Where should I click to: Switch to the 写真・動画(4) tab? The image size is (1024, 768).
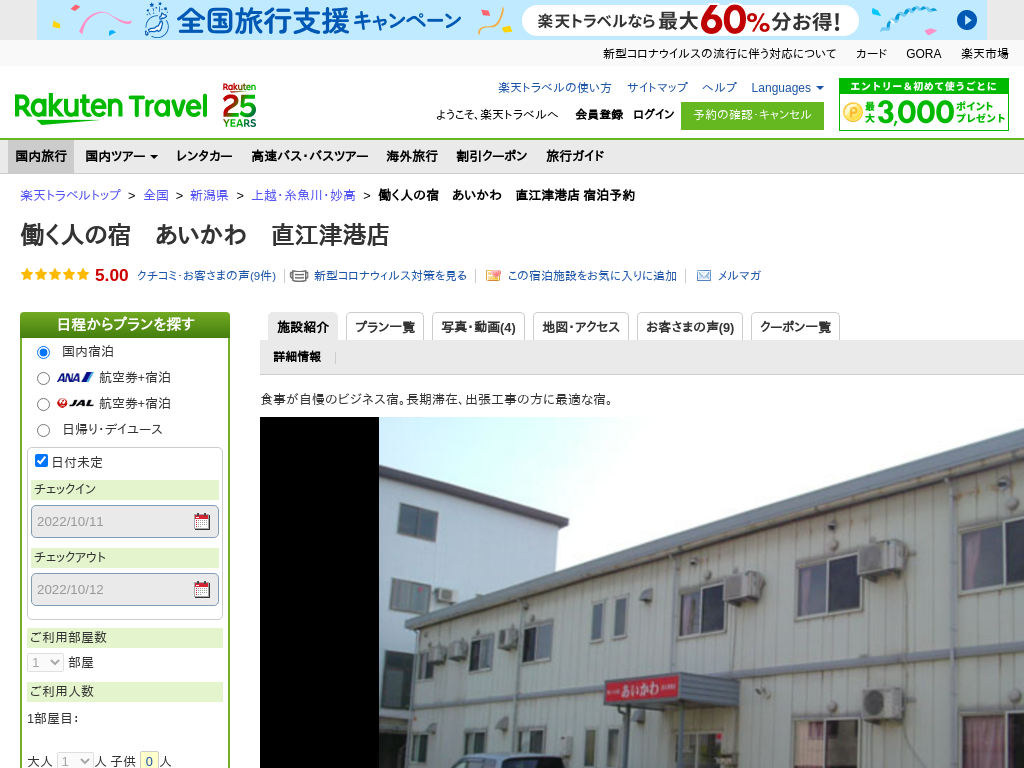479,327
